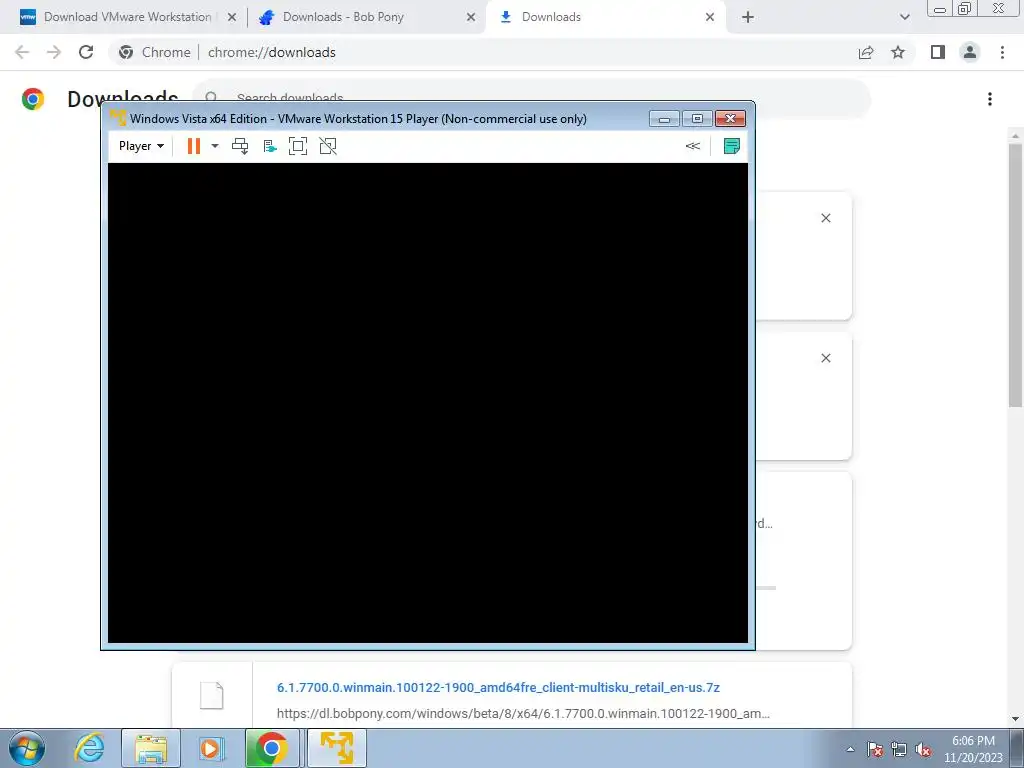The width and height of the screenshot is (1024, 768).
Task: Open a new Chrome tab
Action: click(748, 17)
